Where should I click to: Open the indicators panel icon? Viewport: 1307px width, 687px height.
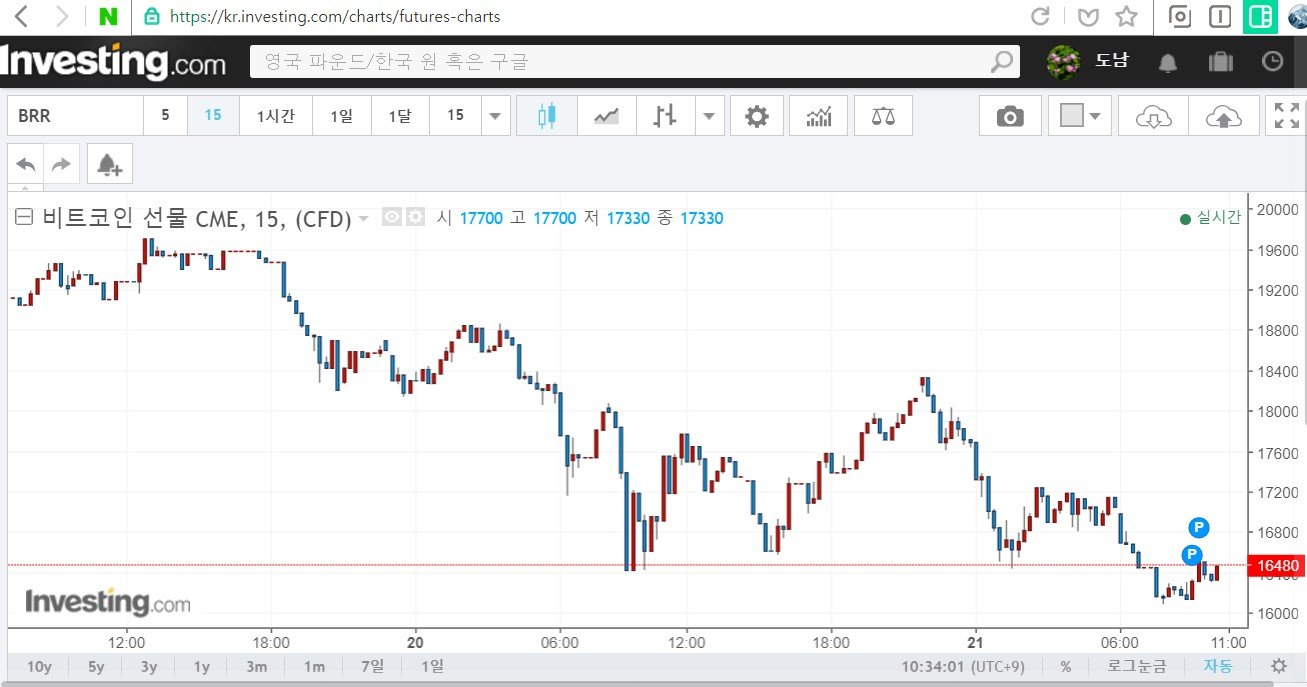pyautogui.click(x=819, y=115)
